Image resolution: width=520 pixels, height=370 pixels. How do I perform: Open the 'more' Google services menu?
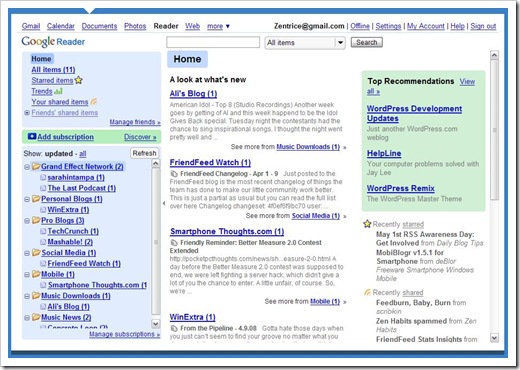point(218,26)
